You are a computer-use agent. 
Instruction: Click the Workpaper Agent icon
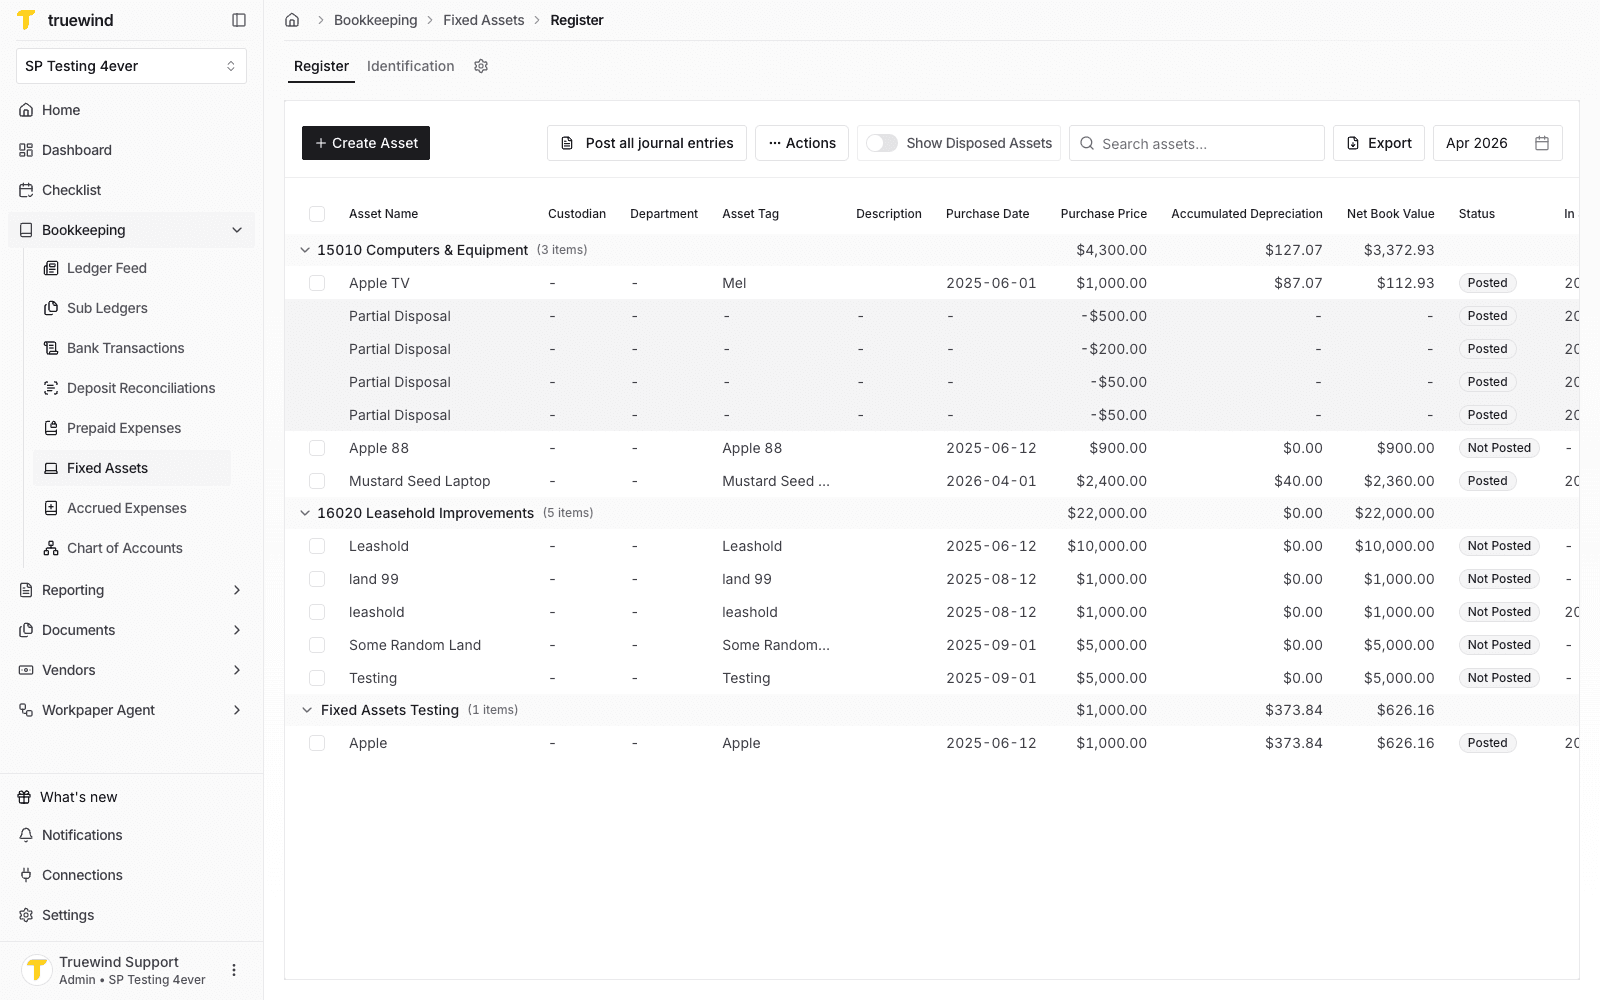click(26, 710)
